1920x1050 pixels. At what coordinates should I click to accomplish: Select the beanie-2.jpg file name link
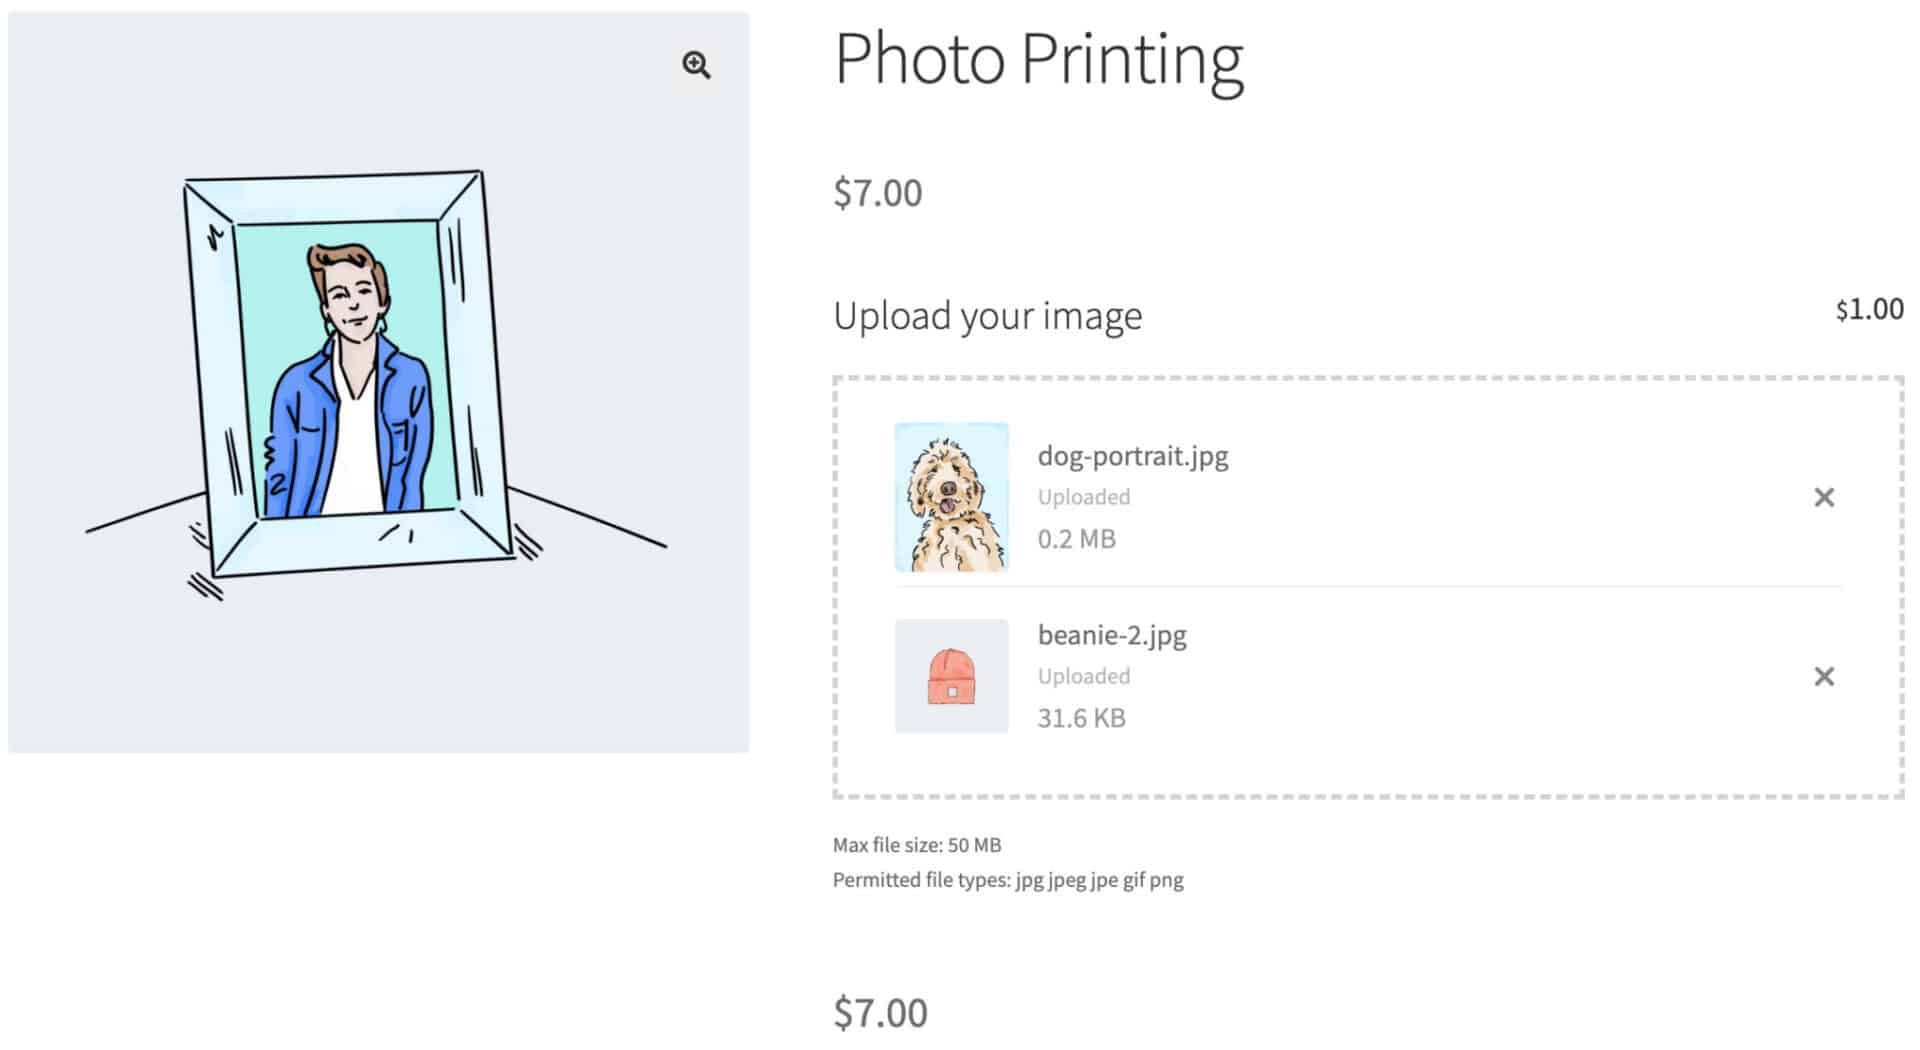click(1112, 635)
